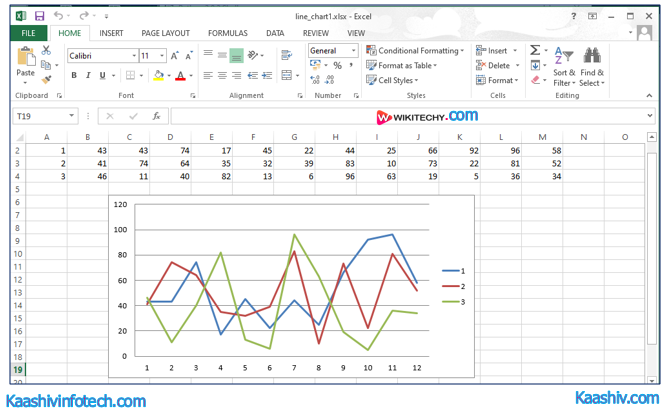Expand the General number format dropdown
Screen dimensions: 666x413
coord(353,51)
